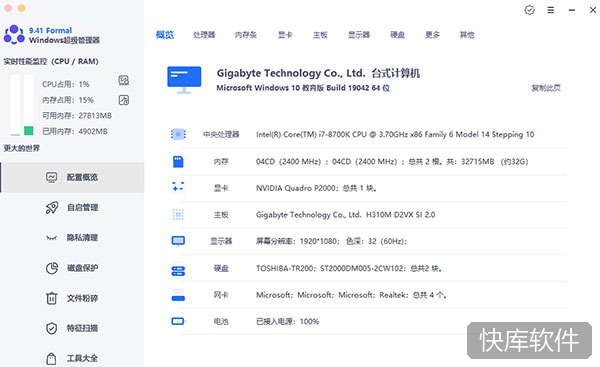Viewport: 600px width, 367px height.
Task: Click the 内存占用: 15% value
Action: [x=68, y=100]
